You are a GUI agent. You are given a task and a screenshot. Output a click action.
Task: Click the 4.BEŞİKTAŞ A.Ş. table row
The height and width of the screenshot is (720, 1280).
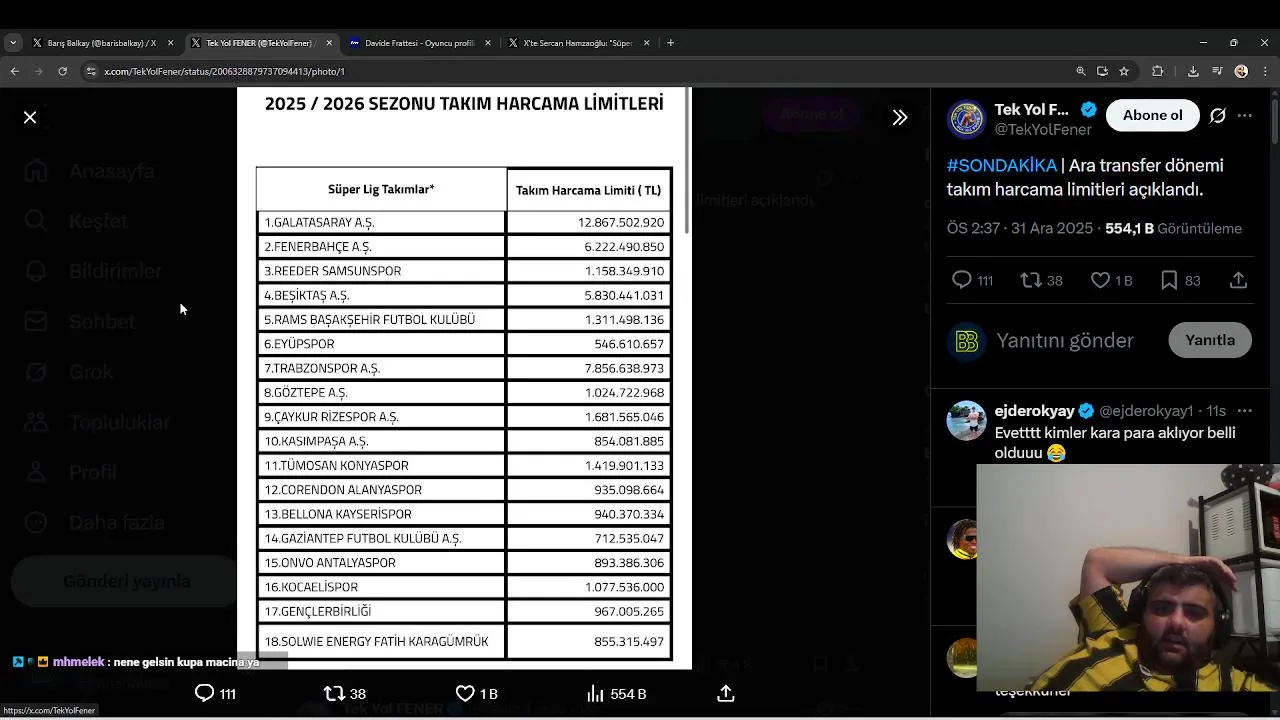[464, 295]
